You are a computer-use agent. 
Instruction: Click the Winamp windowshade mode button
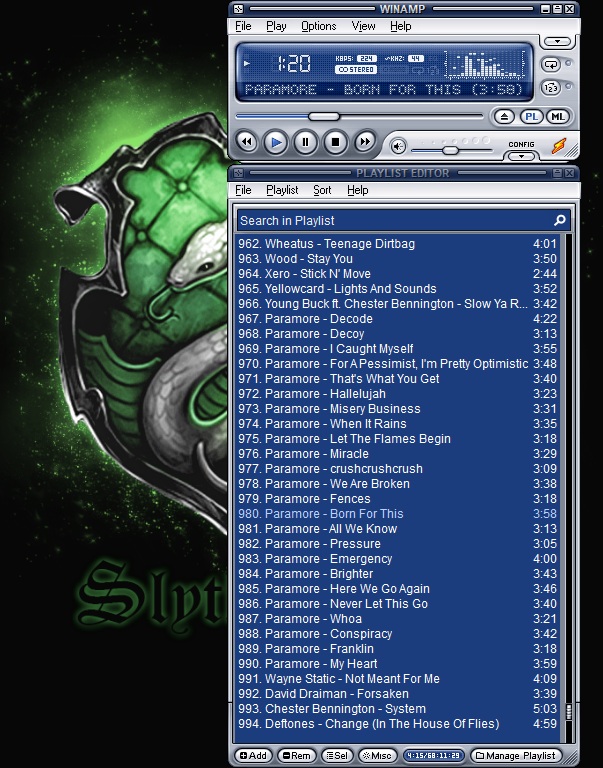point(557,9)
